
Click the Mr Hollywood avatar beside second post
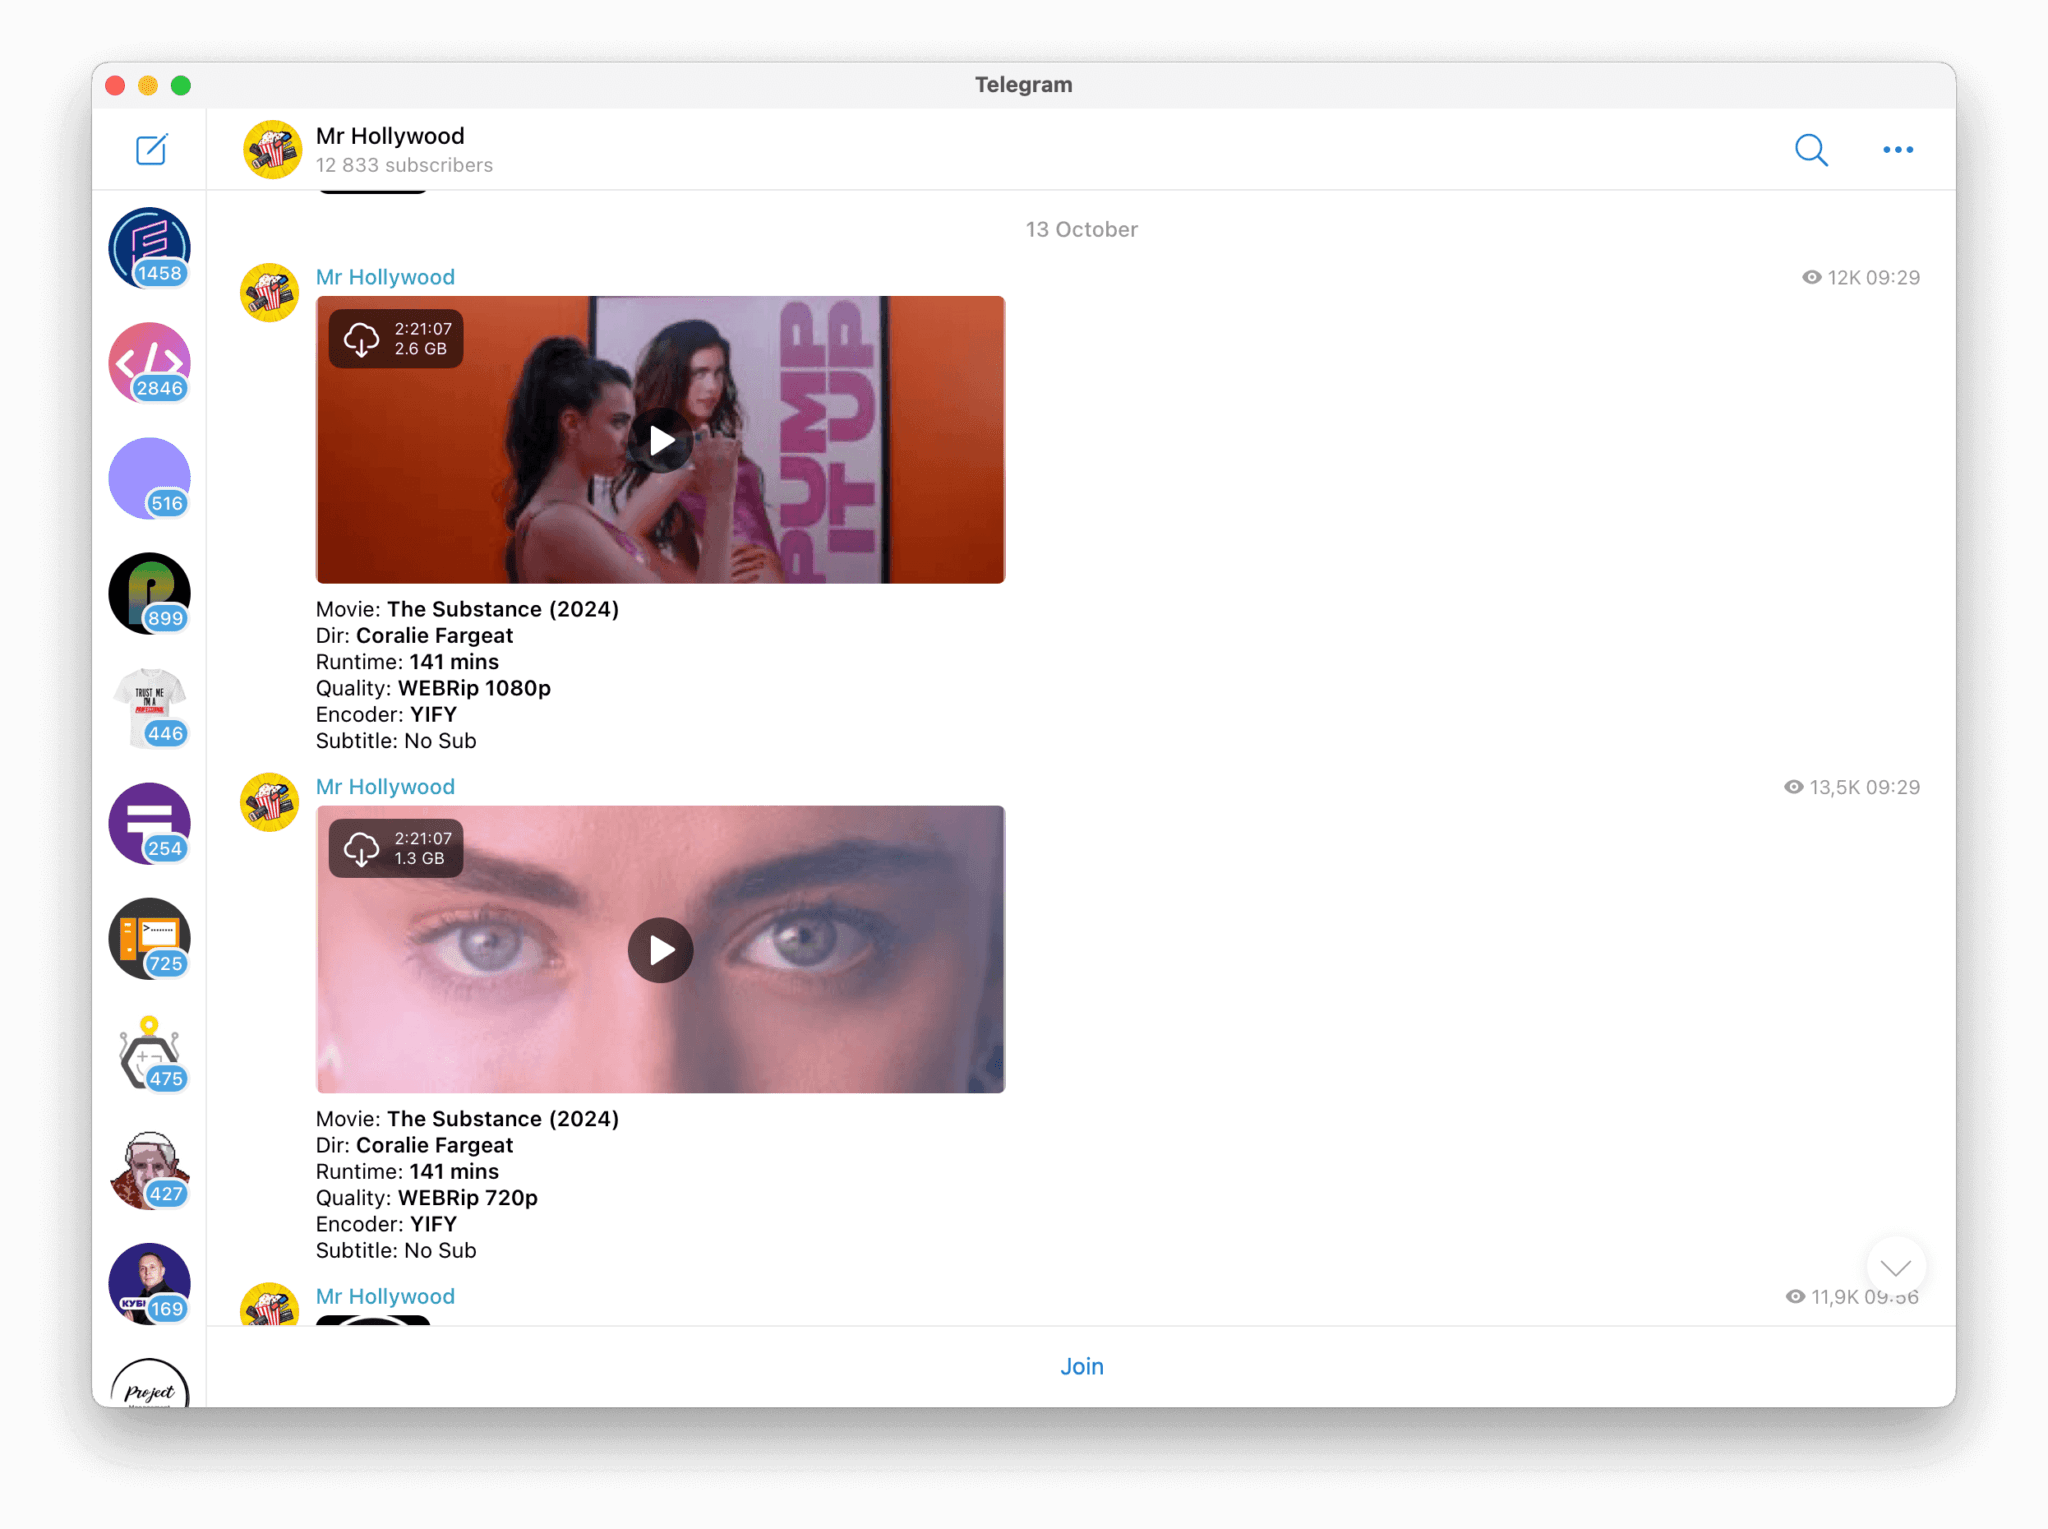(270, 801)
